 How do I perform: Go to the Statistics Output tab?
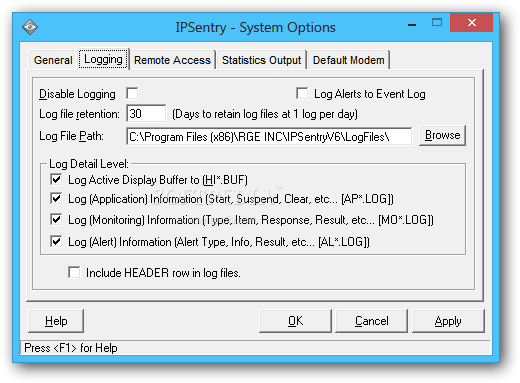(x=261, y=60)
